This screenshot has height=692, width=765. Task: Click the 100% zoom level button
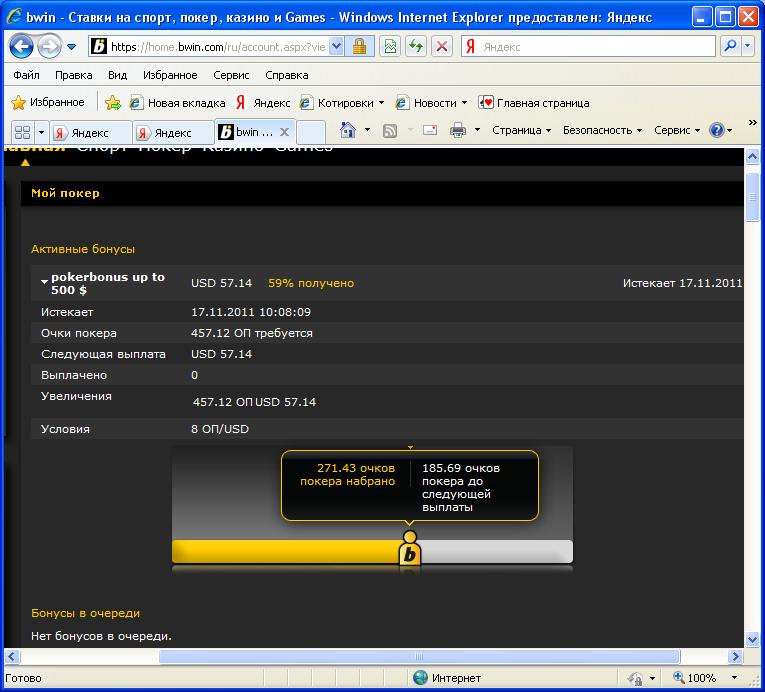click(x=695, y=677)
